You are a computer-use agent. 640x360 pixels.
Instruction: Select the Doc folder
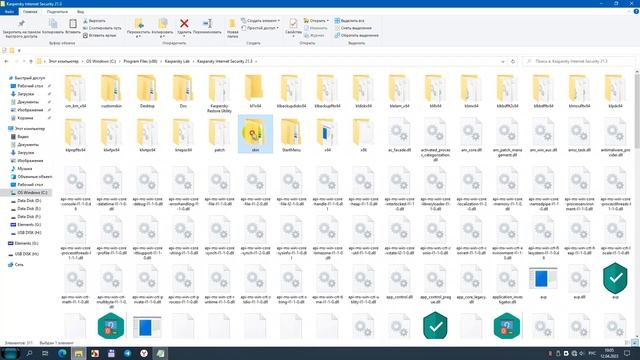pyautogui.click(x=183, y=91)
